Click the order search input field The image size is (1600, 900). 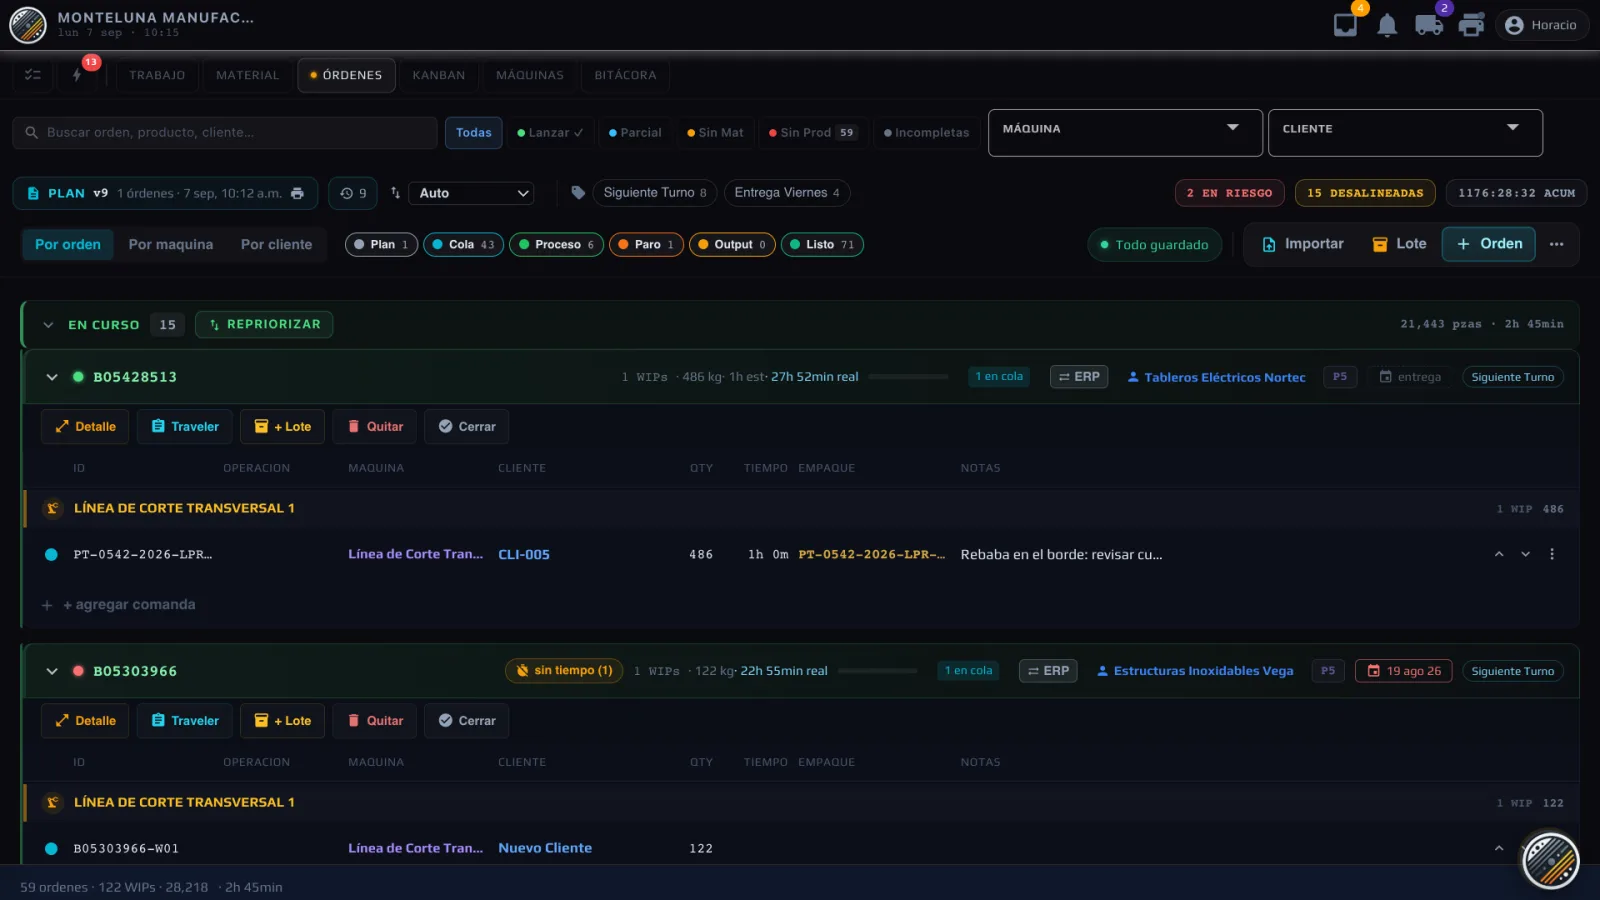[x=225, y=132]
